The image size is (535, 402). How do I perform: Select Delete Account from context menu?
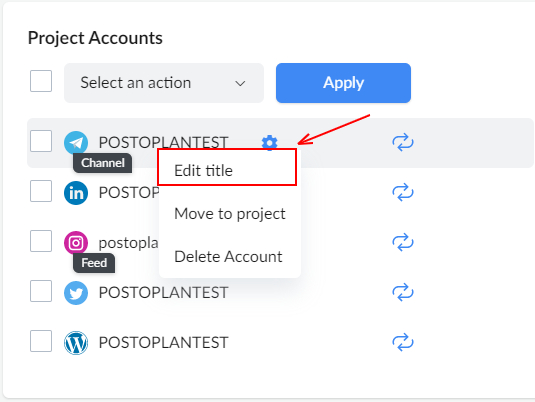pyautogui.click(x=230, y=257)
